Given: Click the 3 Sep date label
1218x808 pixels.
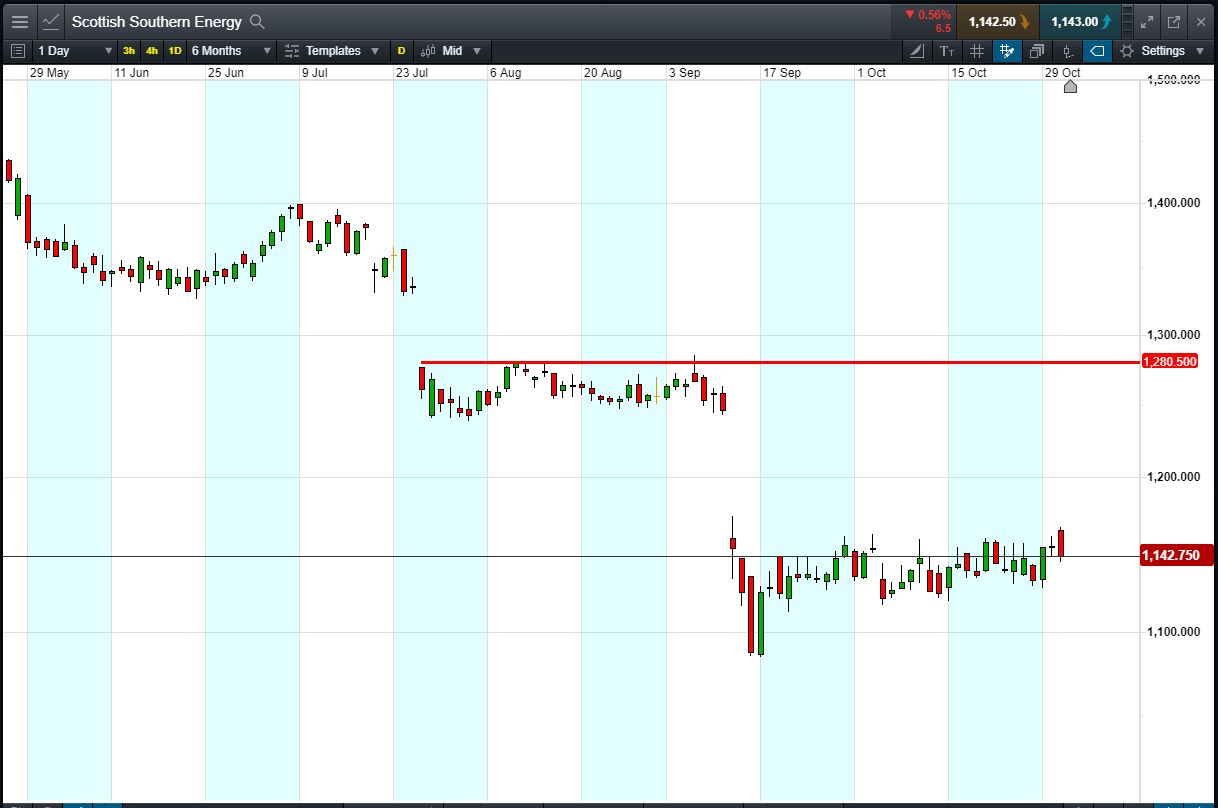Looking at the screenshot, I should coord(685,73).
